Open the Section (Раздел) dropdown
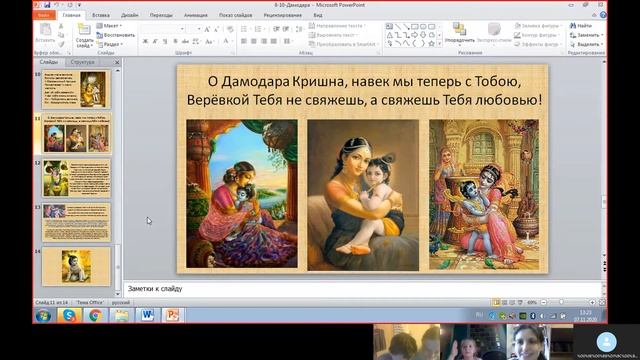 click(x=110, y=44)
